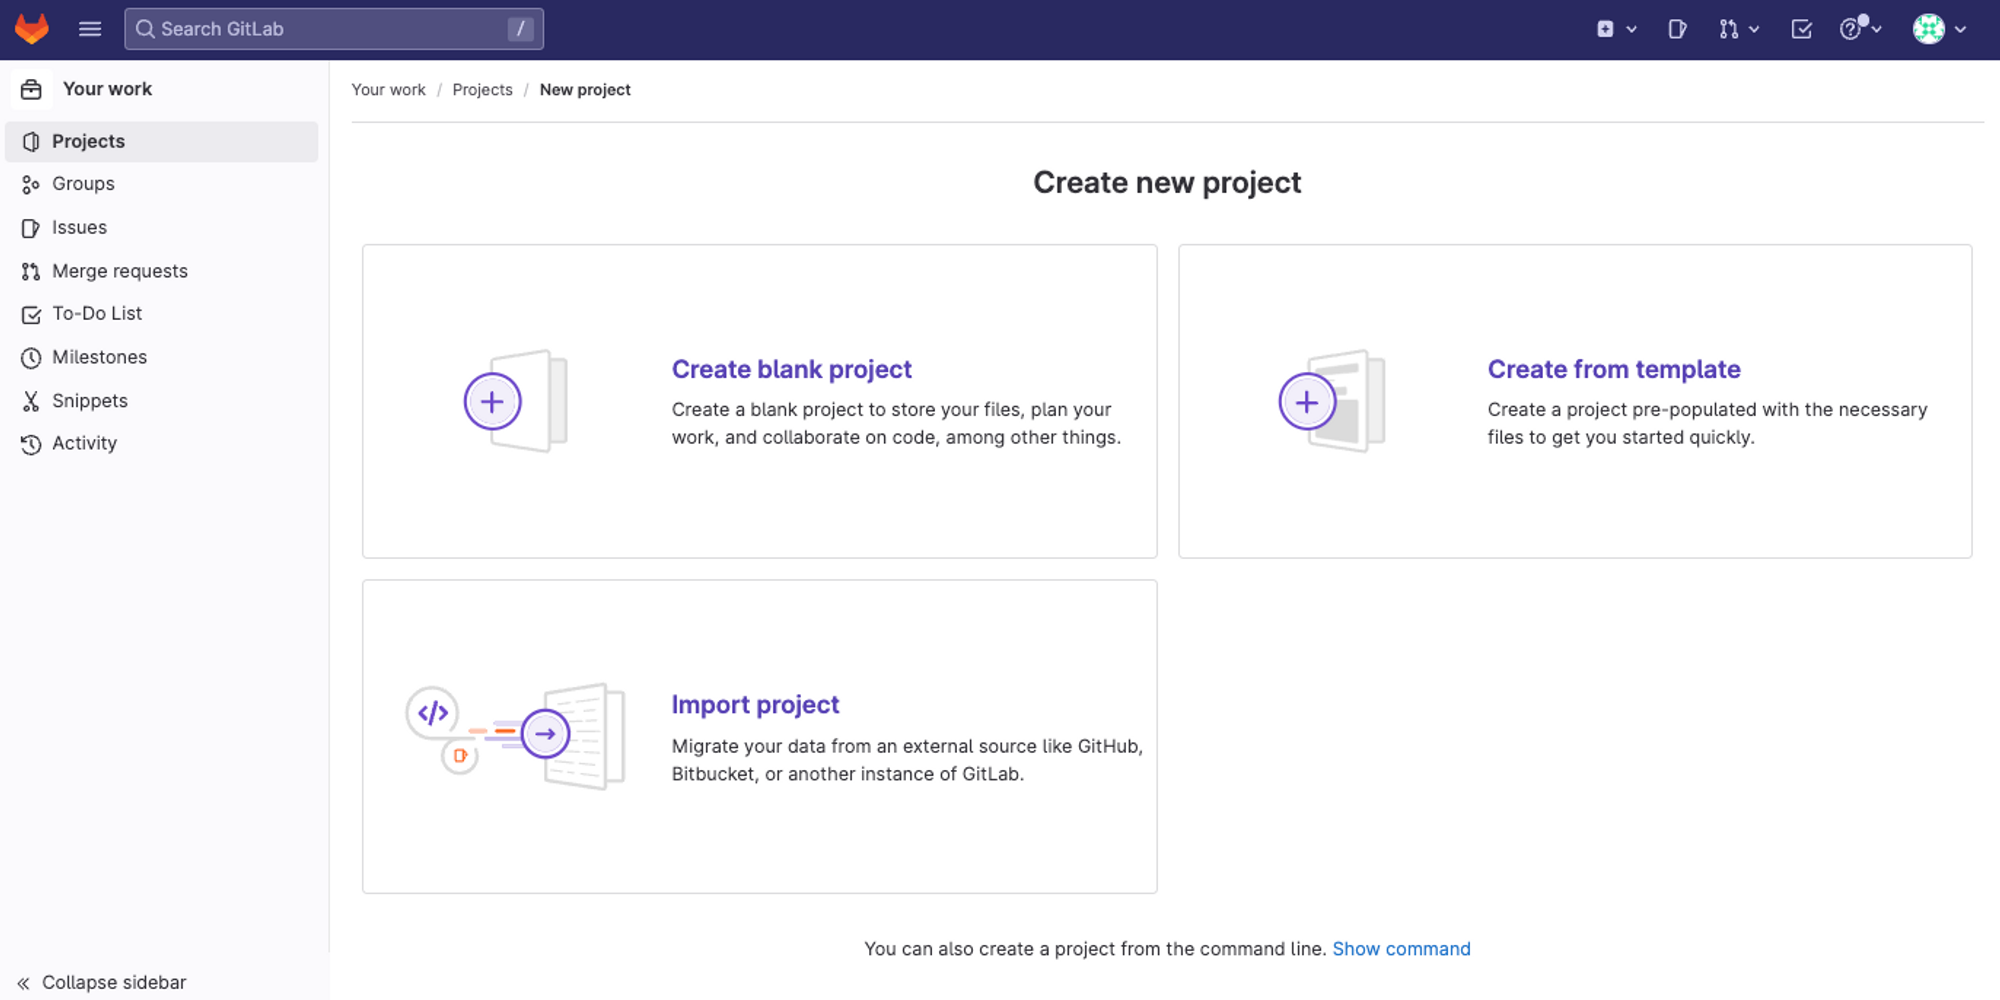Viewport: 2000px width, 1000px height.
Task: Open the user avatar menu
Action: [x=1940, y=29]
